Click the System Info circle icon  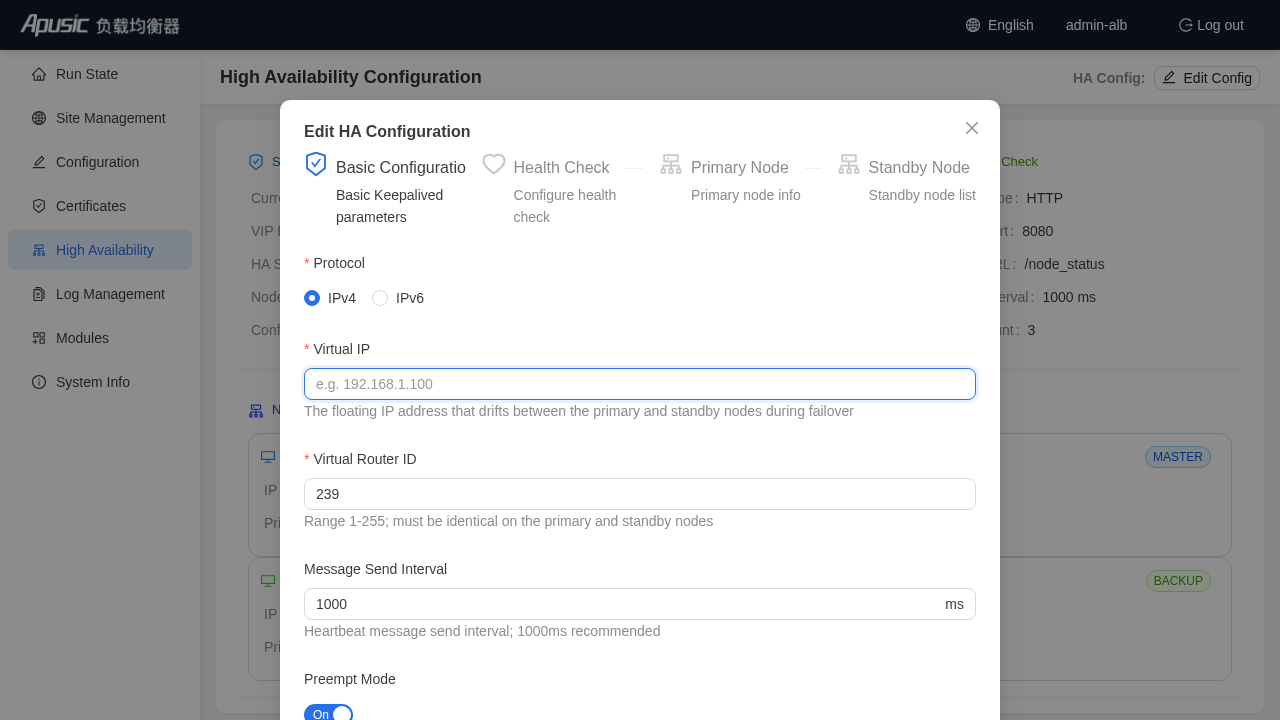coord(39,382)
